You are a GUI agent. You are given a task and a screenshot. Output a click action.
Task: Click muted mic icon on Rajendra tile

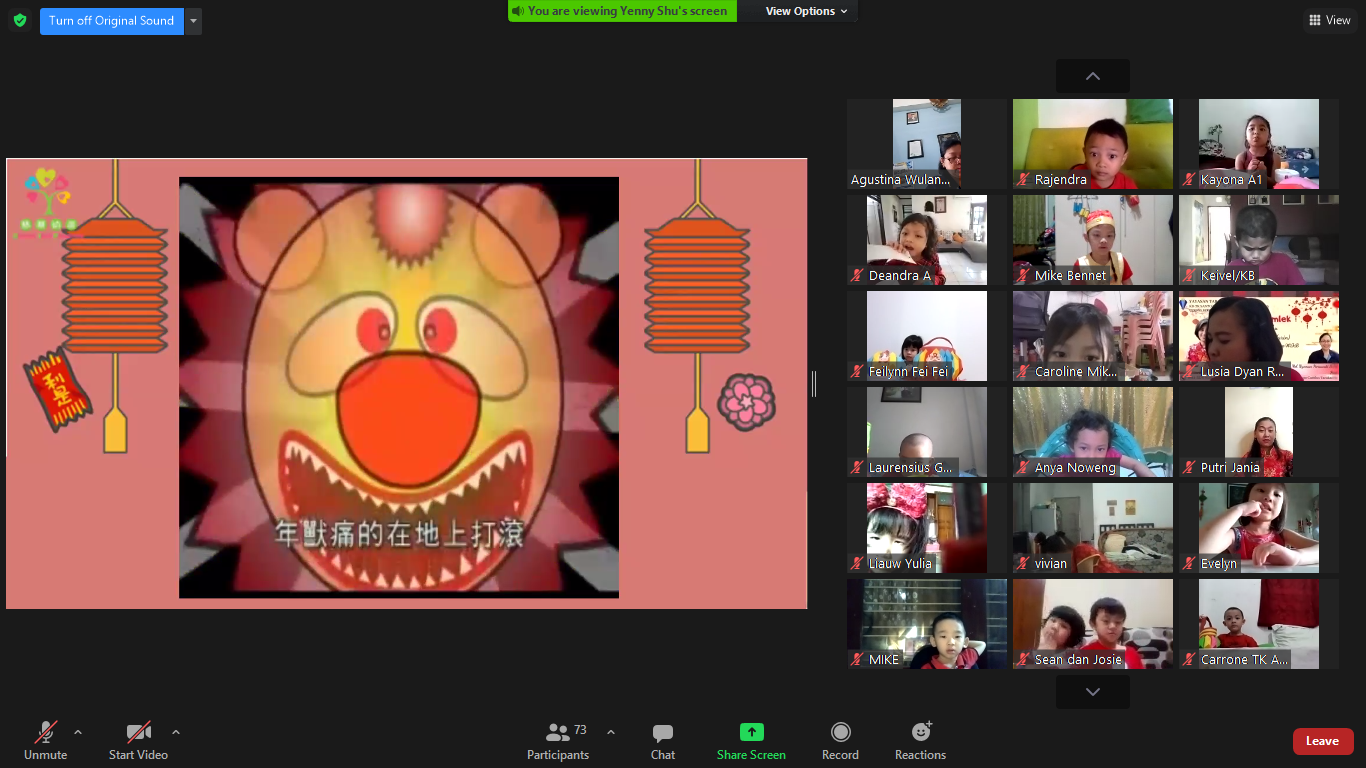[x=1024, y=180]
